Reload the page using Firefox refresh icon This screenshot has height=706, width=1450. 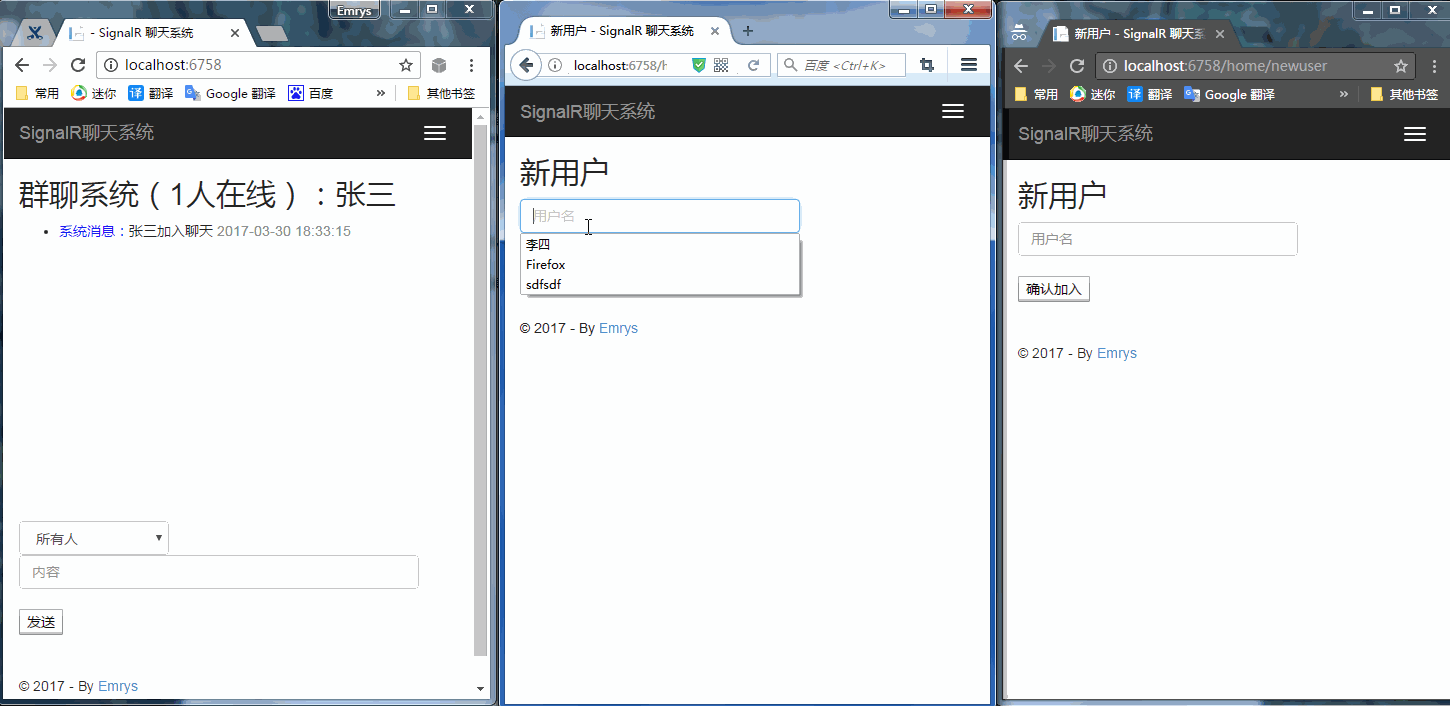coord(752,63)
